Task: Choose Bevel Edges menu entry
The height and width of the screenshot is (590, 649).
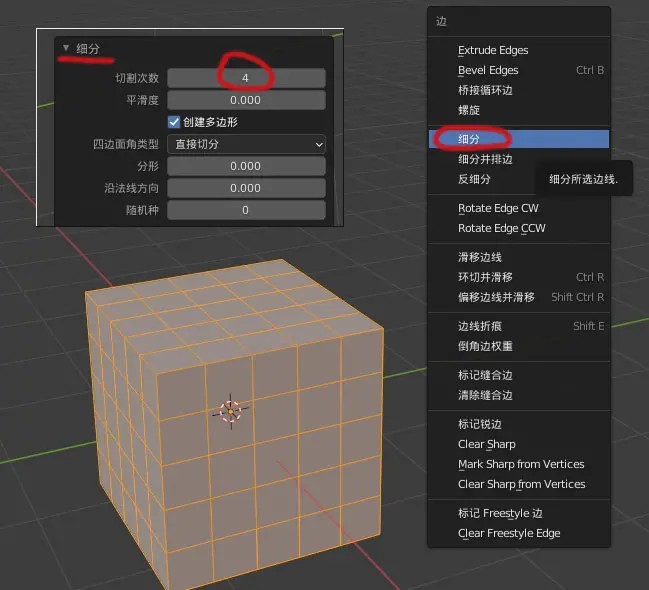Action: pos(519,70)
